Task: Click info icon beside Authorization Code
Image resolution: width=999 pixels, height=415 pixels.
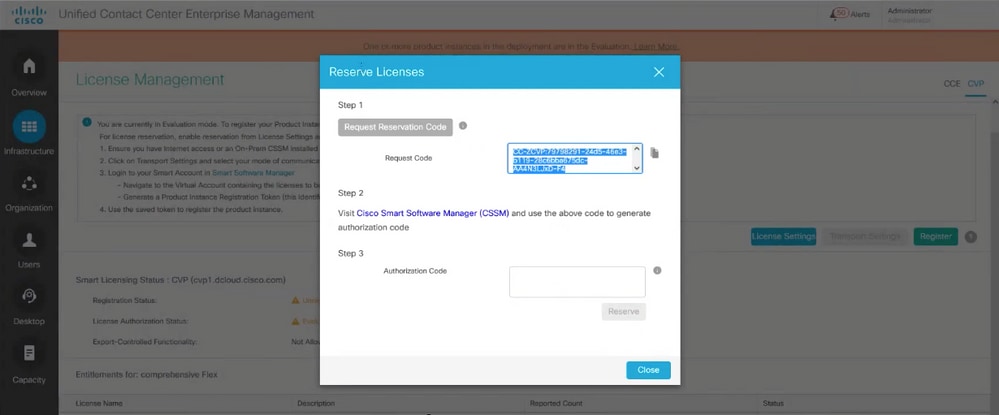Action: tap(658, 270)
